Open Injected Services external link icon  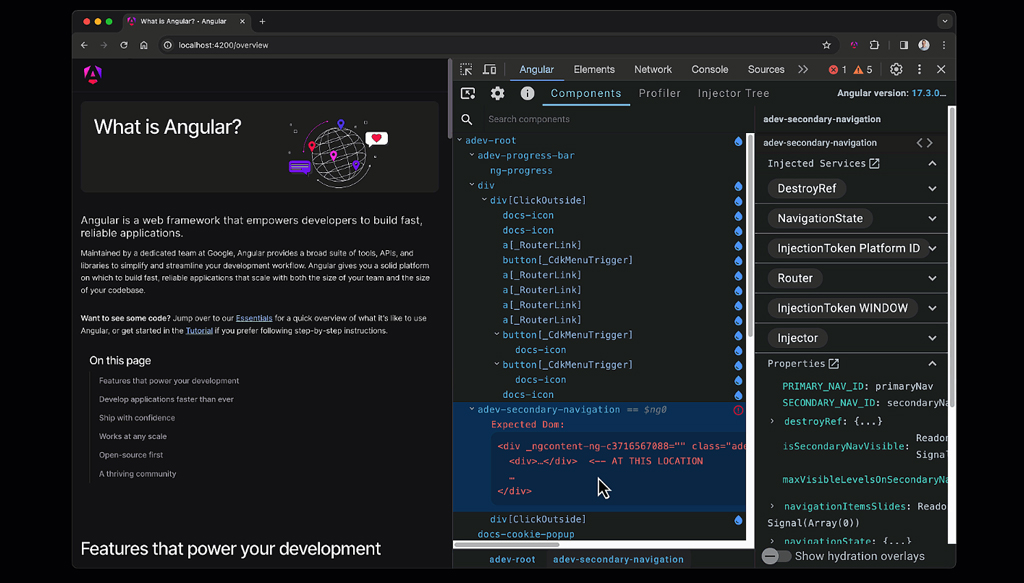874,164
